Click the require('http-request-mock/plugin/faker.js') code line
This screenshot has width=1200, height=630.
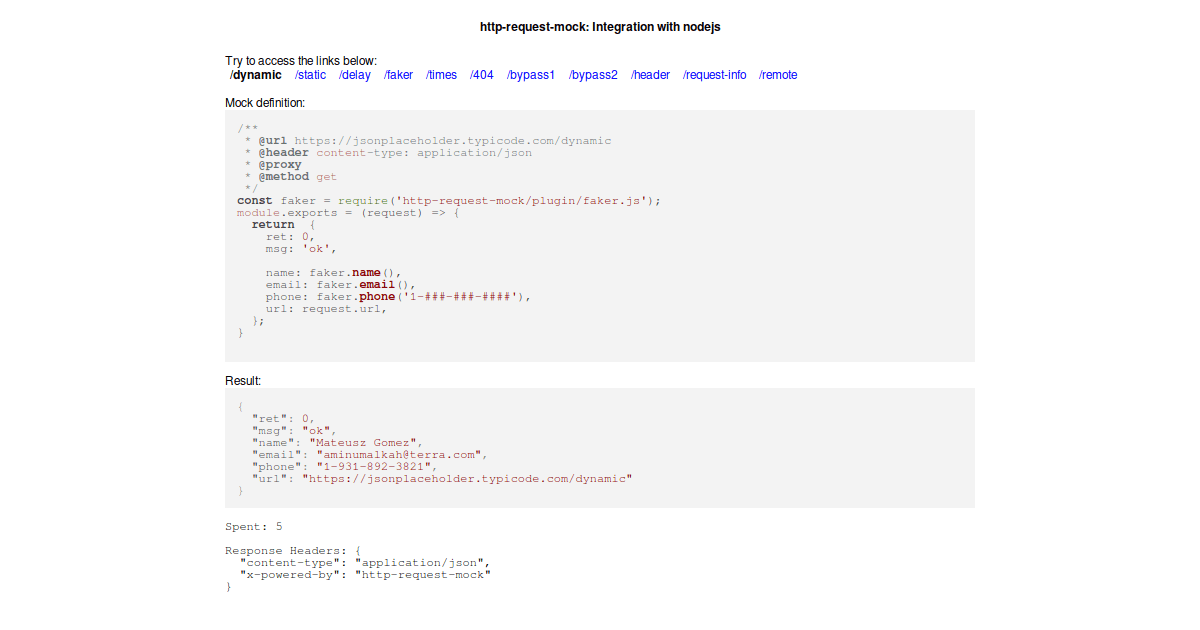click(449, 201)
